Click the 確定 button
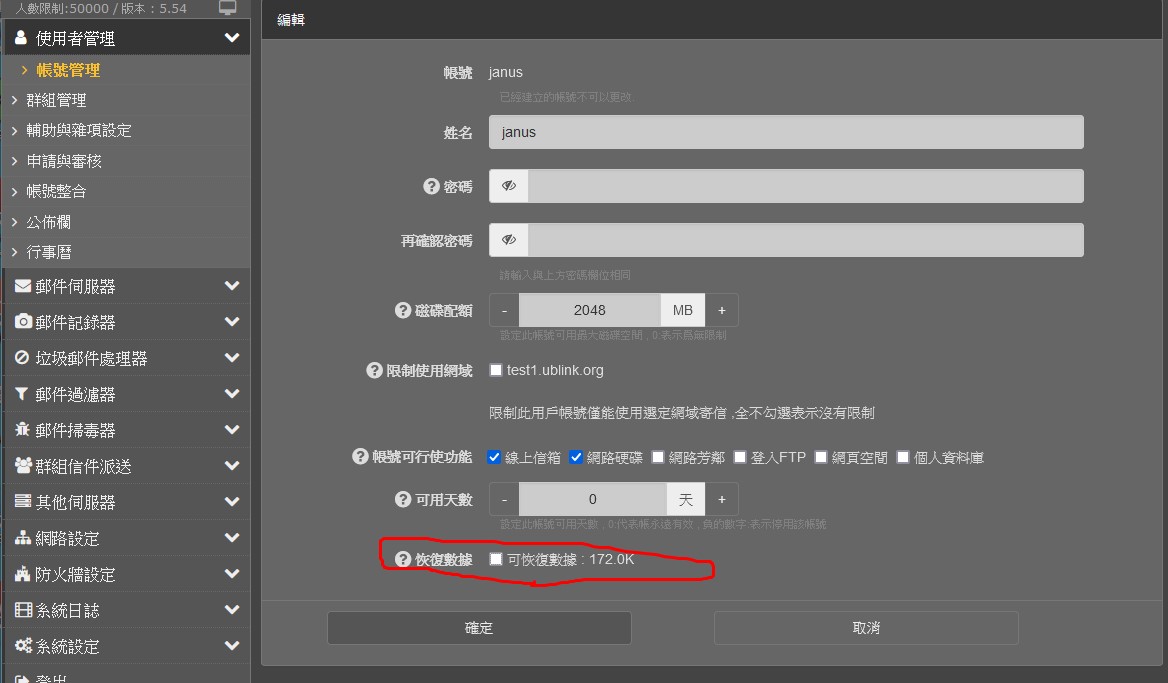 click(479, 628)
